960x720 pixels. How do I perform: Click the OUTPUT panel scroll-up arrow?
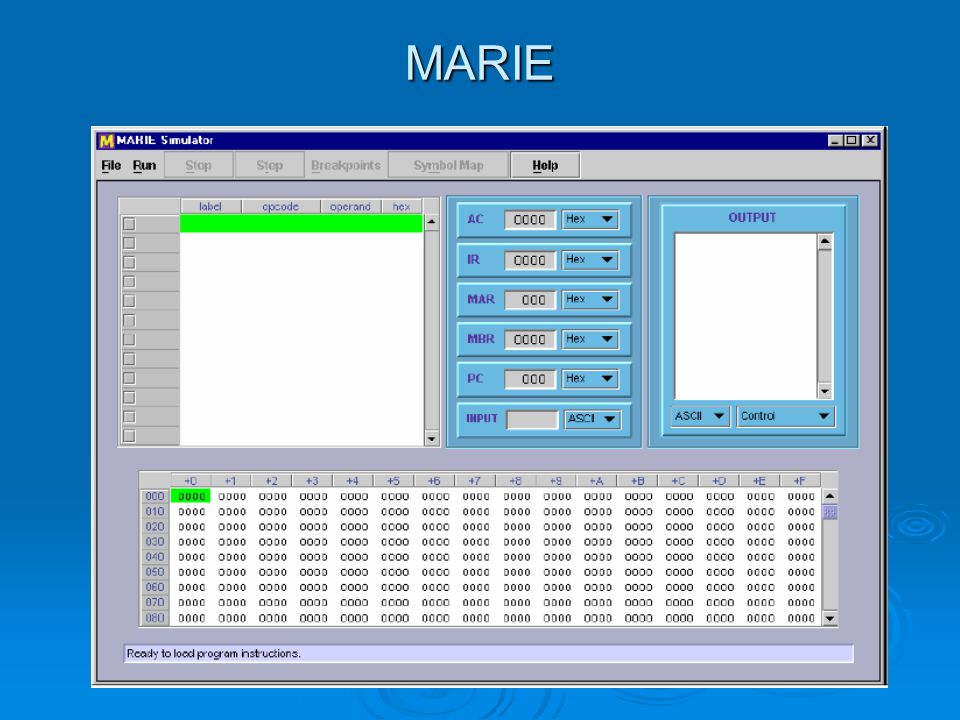(x=825, y=241)
